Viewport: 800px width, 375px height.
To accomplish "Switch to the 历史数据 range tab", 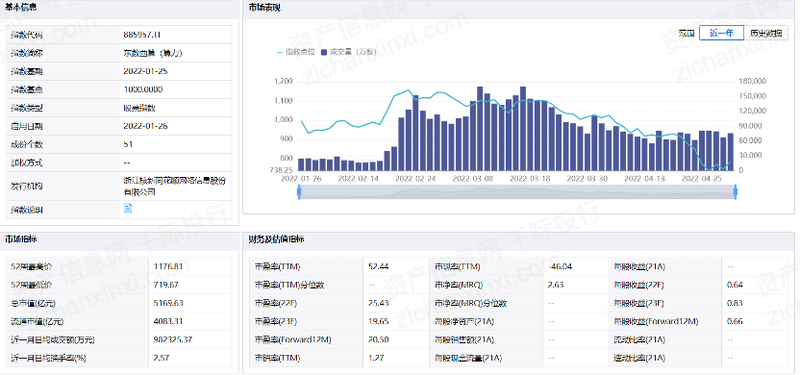I will click(766, 33).
